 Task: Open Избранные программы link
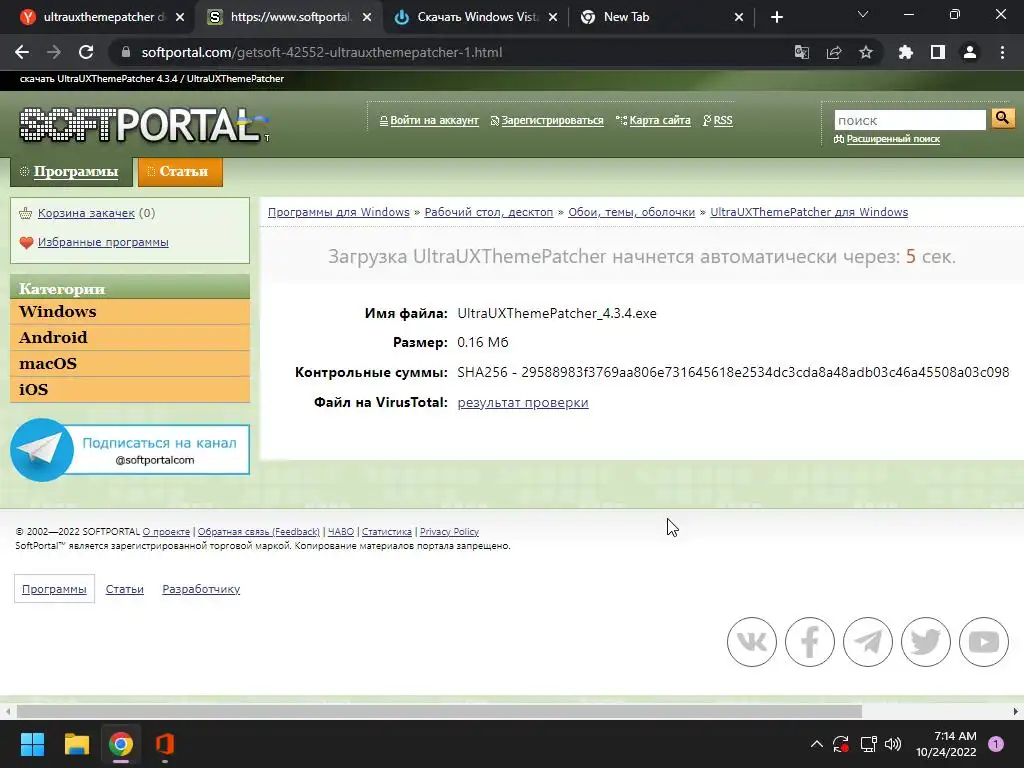pos(103,242)
